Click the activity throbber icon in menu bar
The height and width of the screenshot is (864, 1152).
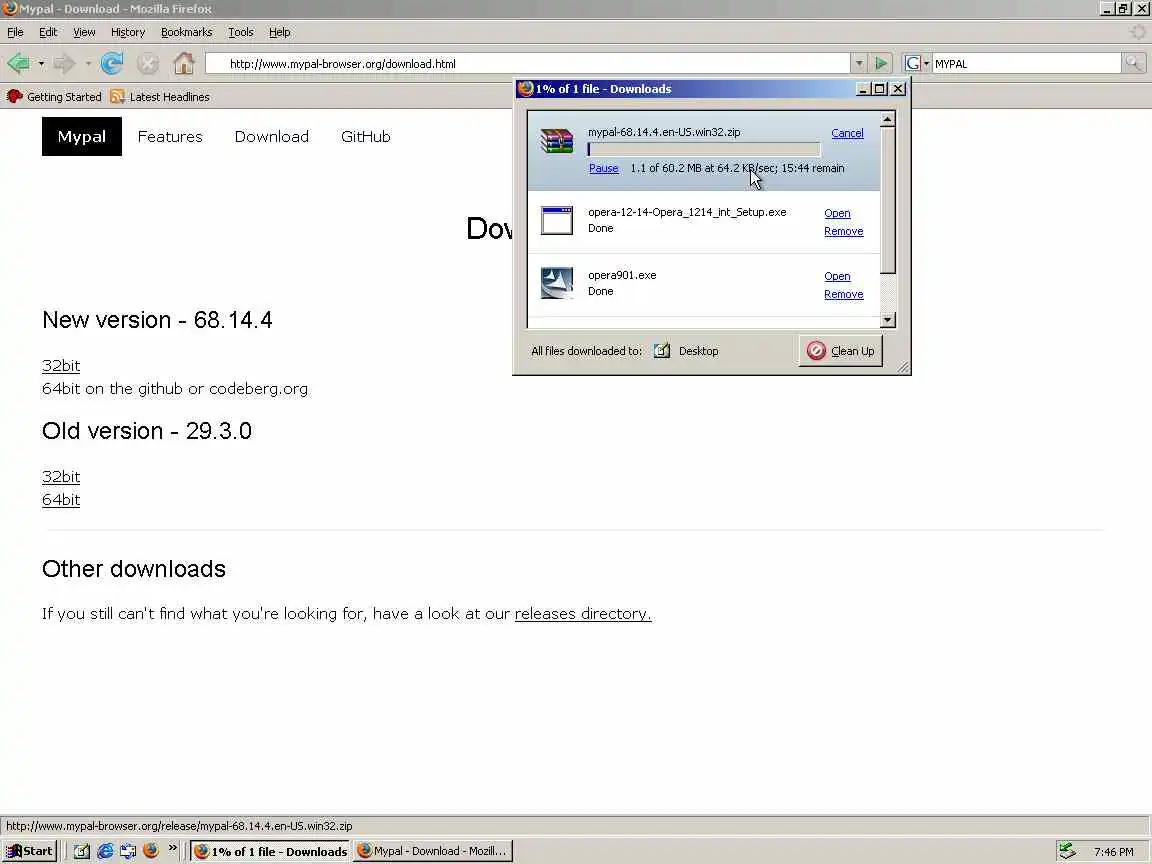1137,32
